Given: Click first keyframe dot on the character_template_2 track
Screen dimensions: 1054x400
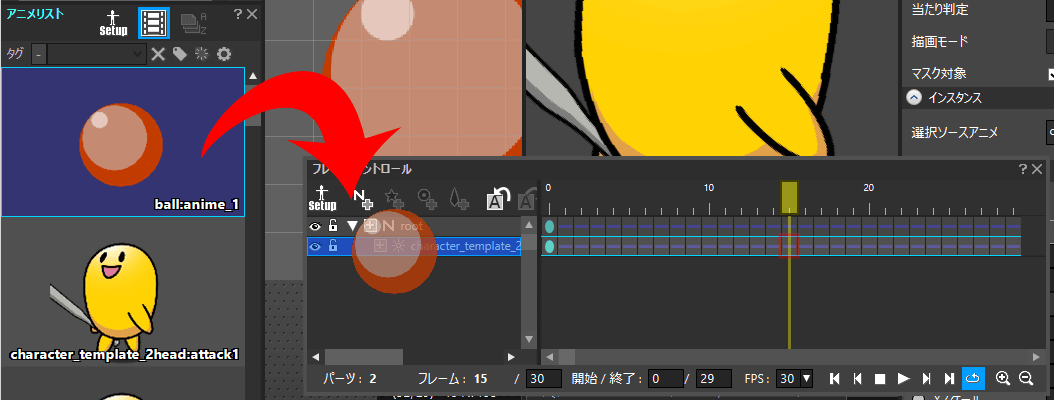Looking at the screenshot, I should click(549, 247).
